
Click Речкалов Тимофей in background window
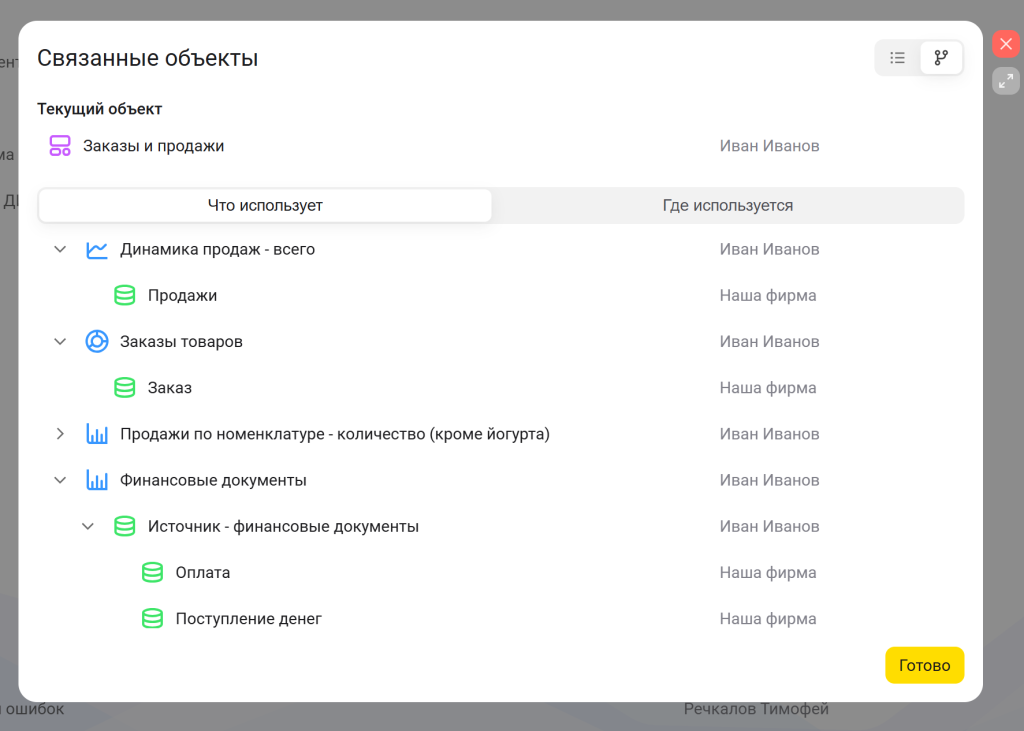coord(756,709)
